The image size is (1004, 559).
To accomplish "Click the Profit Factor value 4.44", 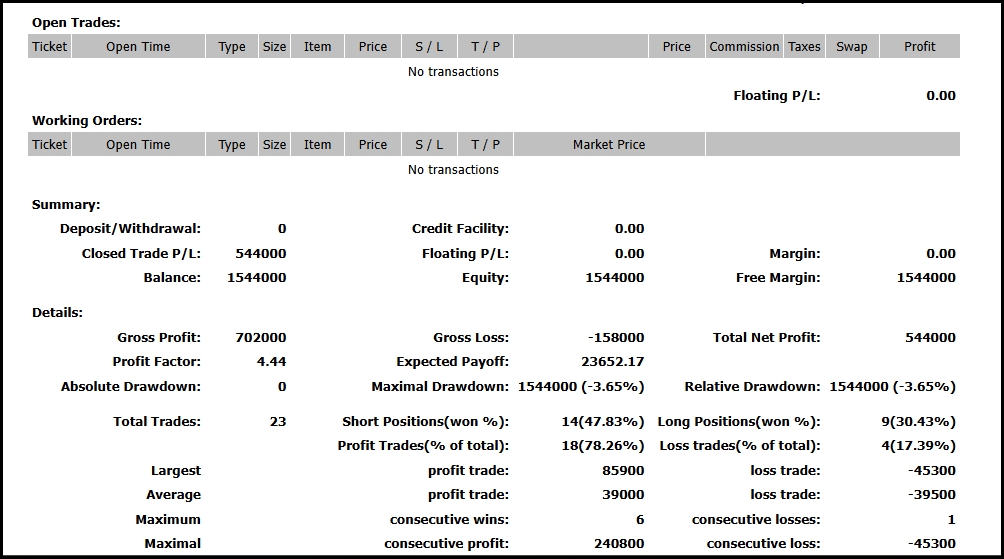I will point(271,362).
